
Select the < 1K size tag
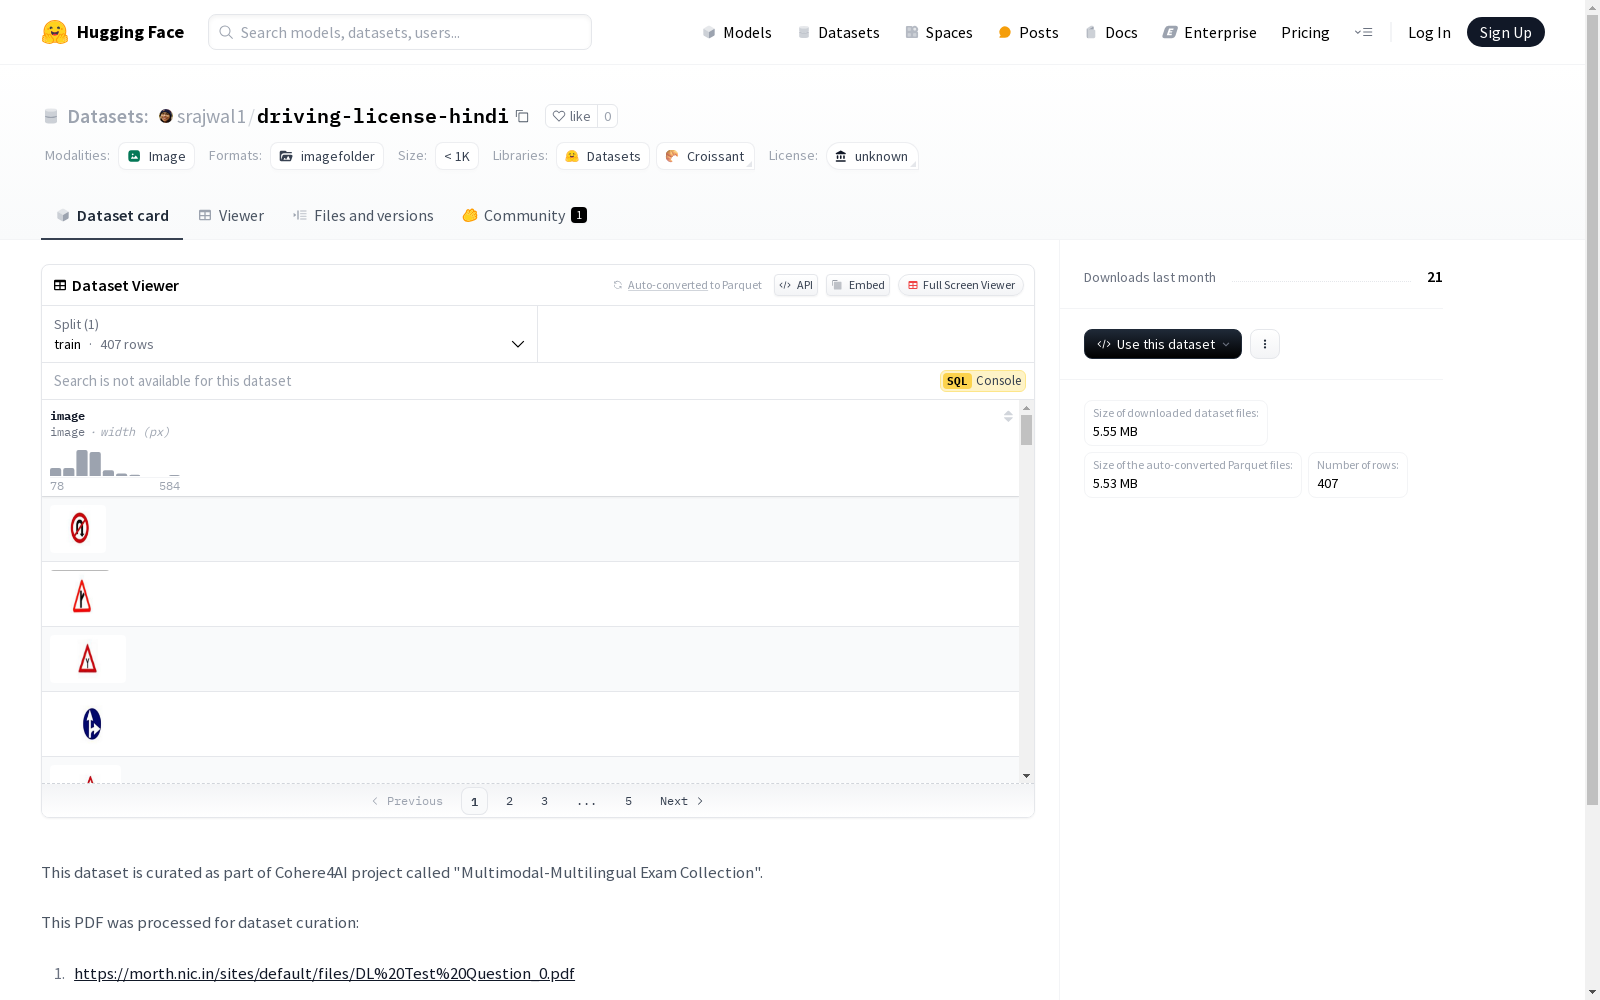457,156
